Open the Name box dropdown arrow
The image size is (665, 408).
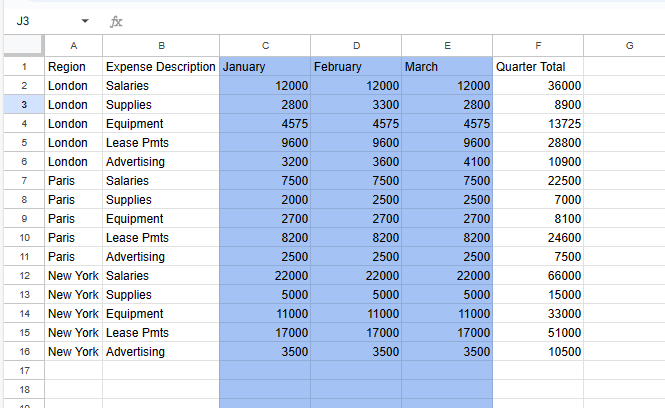click(x=84, y=21)
